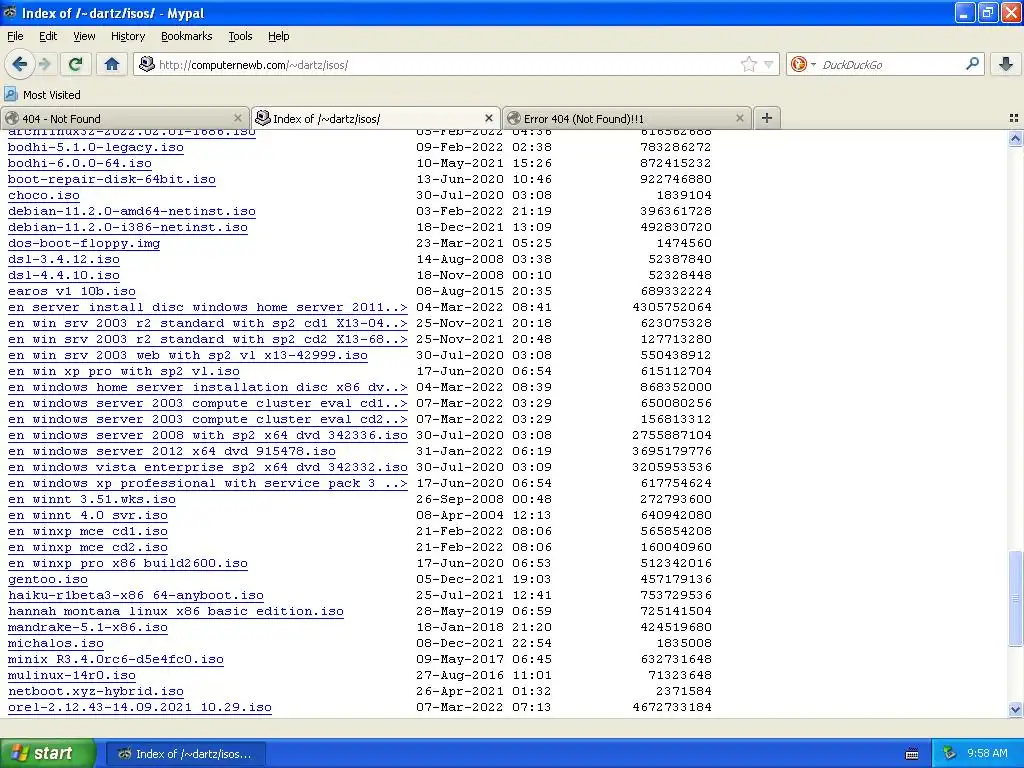Close the 404 - Not Found tab
Image resolution: width=1024 pixels, height=768 pixels.
click(x=238, y=118)
